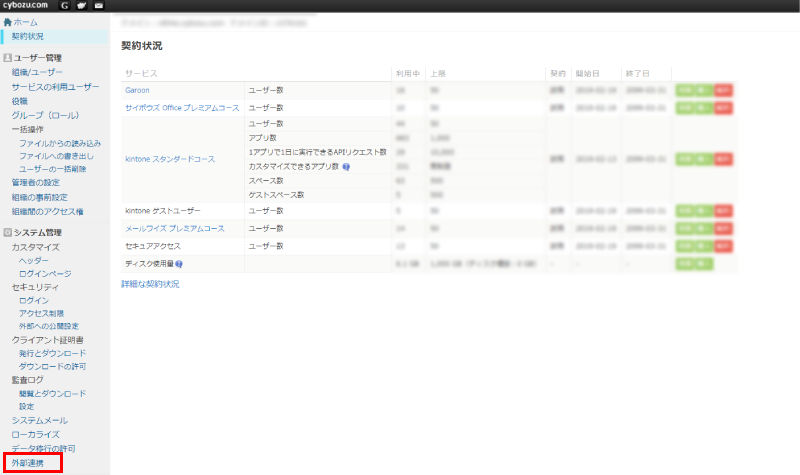Click アプリ数 row label under kintone

pyautogui.click(x=262, y=138)
